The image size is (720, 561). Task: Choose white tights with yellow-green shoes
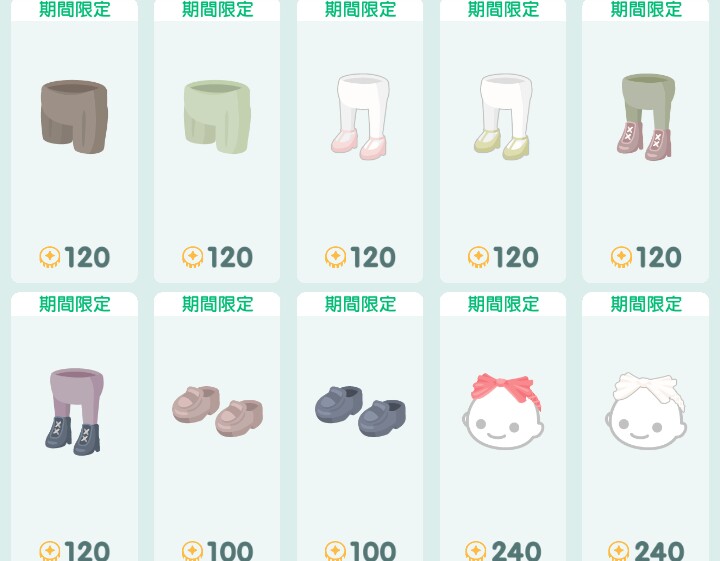[503, 117]
